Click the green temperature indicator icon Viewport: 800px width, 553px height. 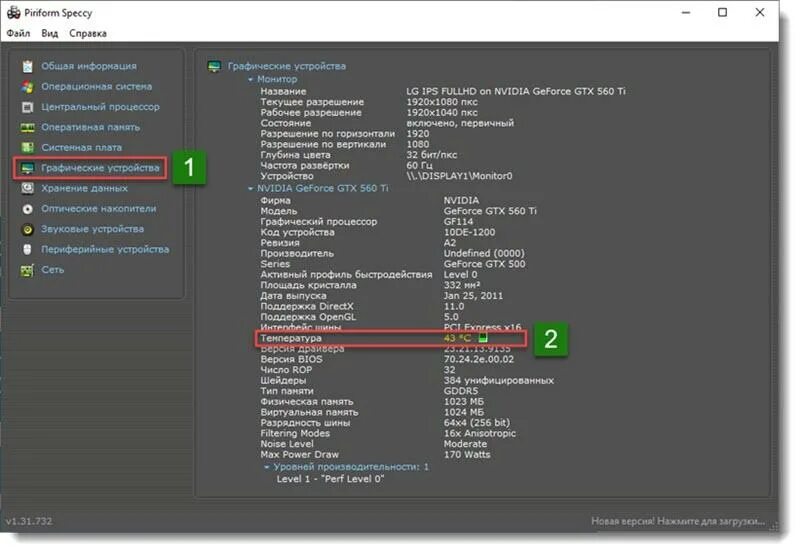click(483, 338)
